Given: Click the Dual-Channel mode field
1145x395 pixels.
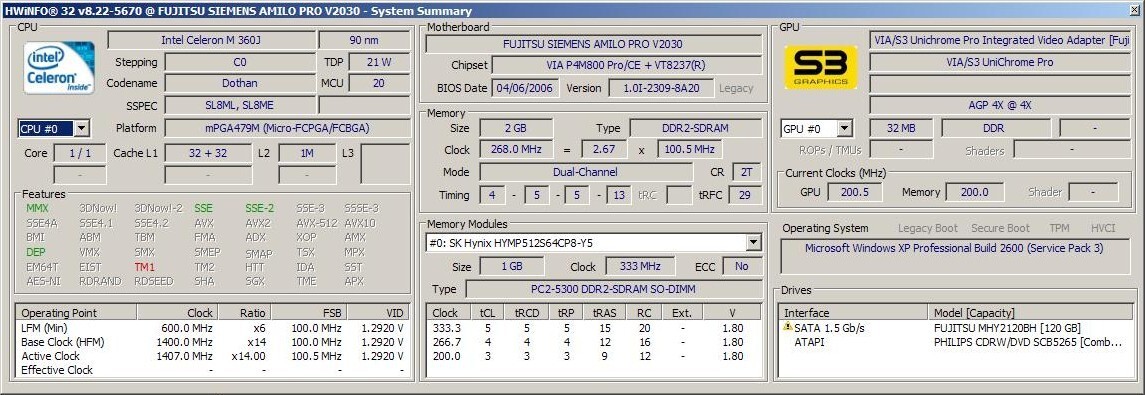Looking at the screenshot, I should coord(585,172).
